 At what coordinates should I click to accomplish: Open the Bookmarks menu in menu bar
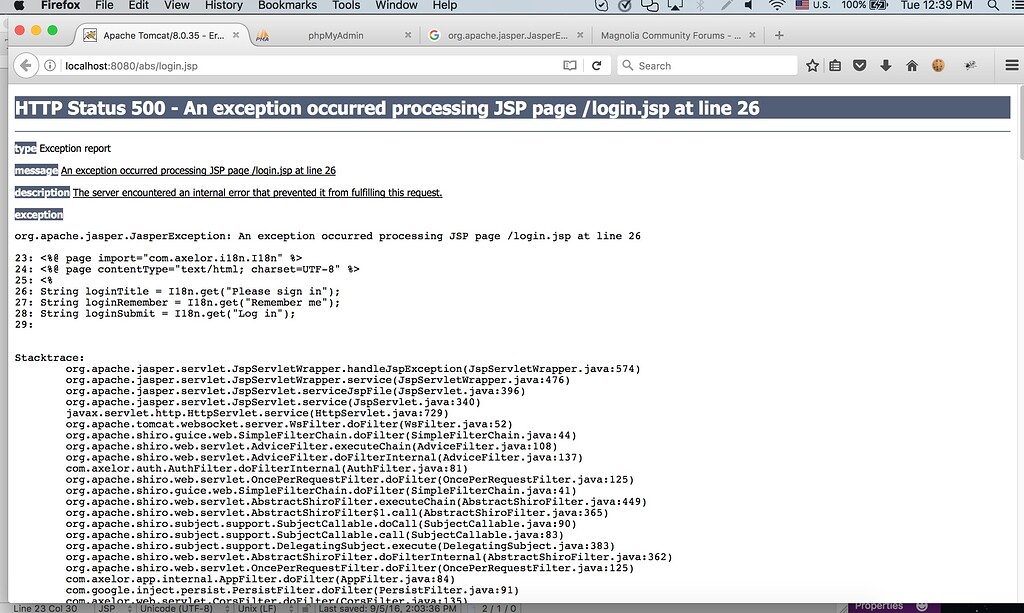(x=285, y=5)
